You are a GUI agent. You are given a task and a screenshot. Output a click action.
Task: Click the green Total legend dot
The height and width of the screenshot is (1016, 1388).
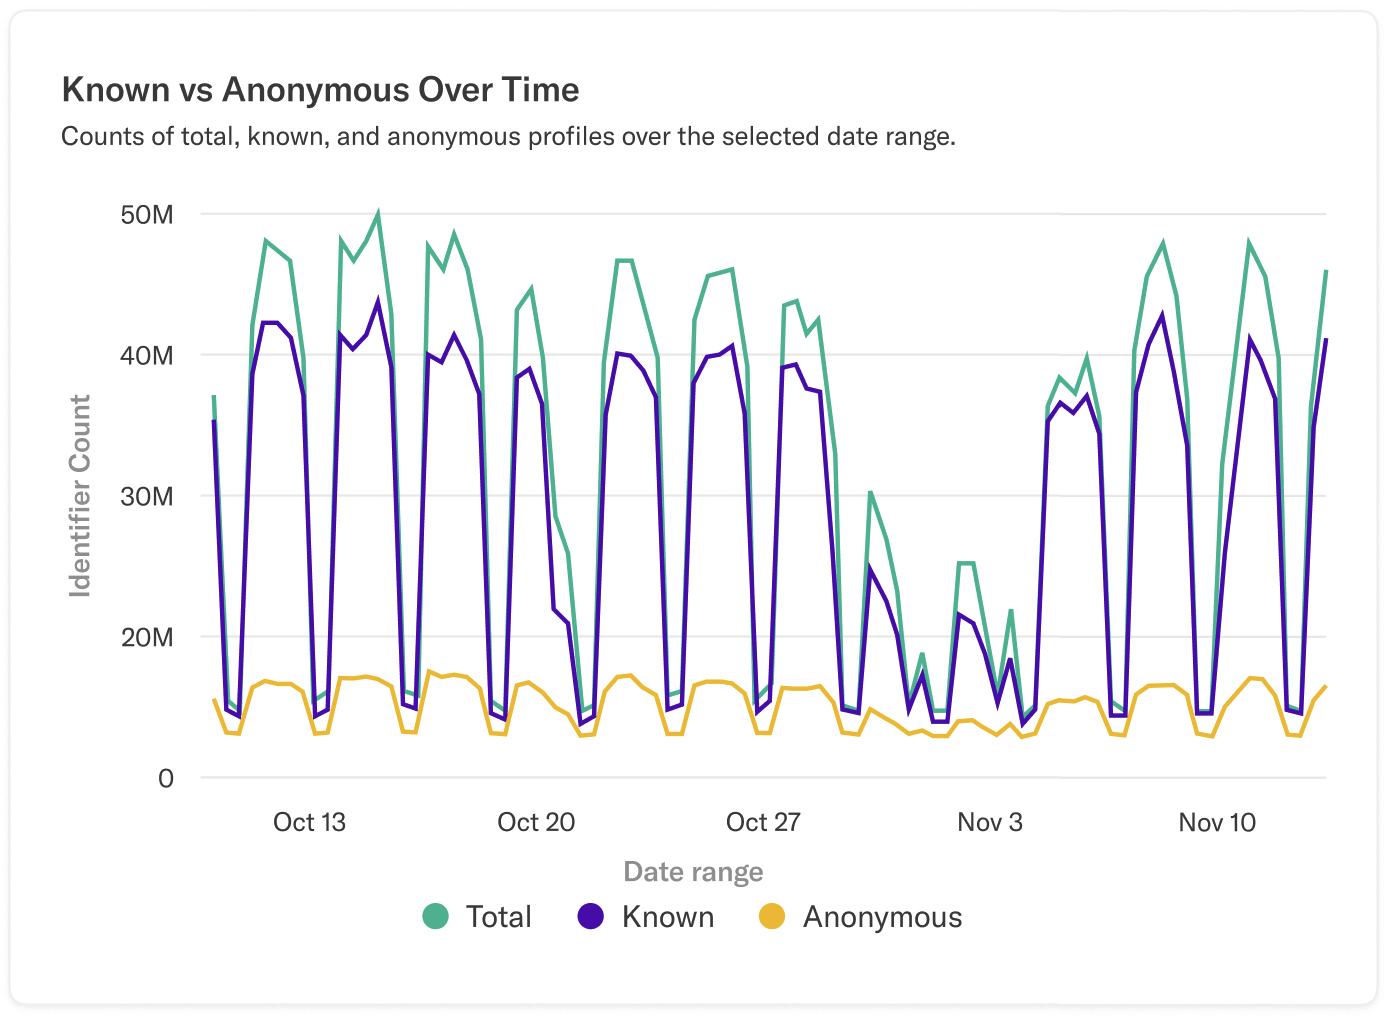pos(435,916)
